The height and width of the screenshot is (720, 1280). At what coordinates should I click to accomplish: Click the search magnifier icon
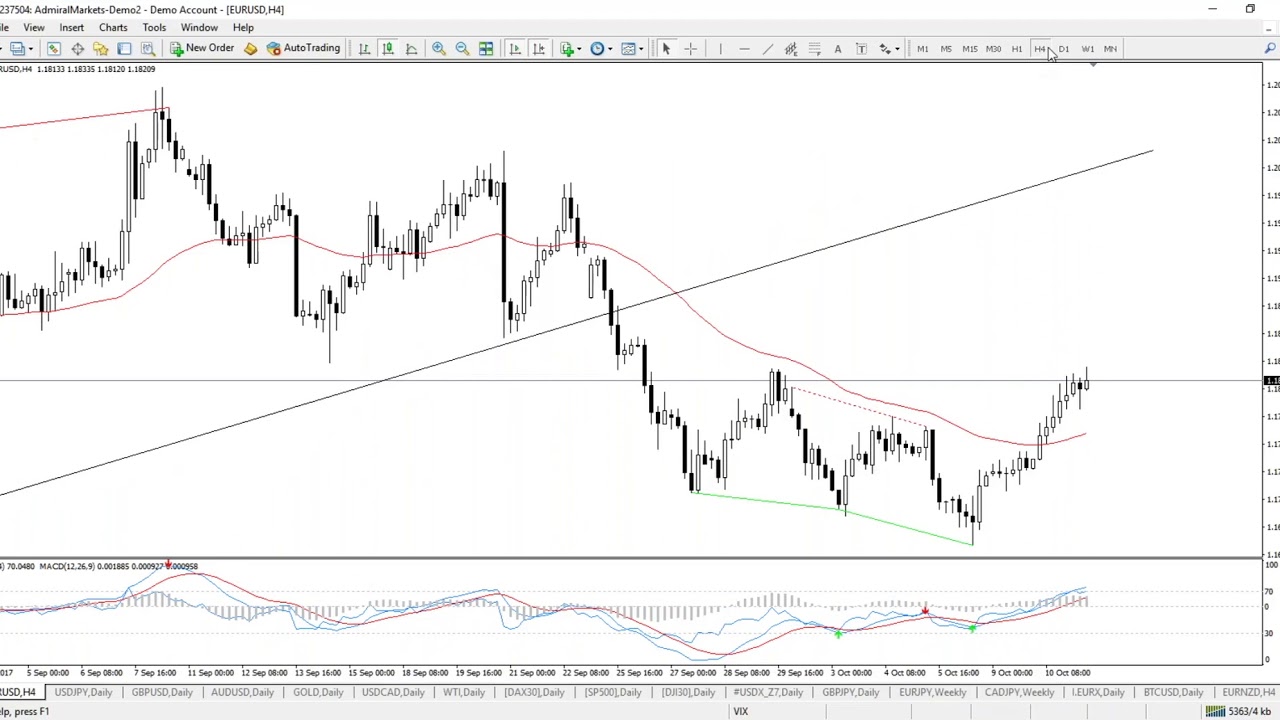pyautogui.click(x=1270, y=48)
